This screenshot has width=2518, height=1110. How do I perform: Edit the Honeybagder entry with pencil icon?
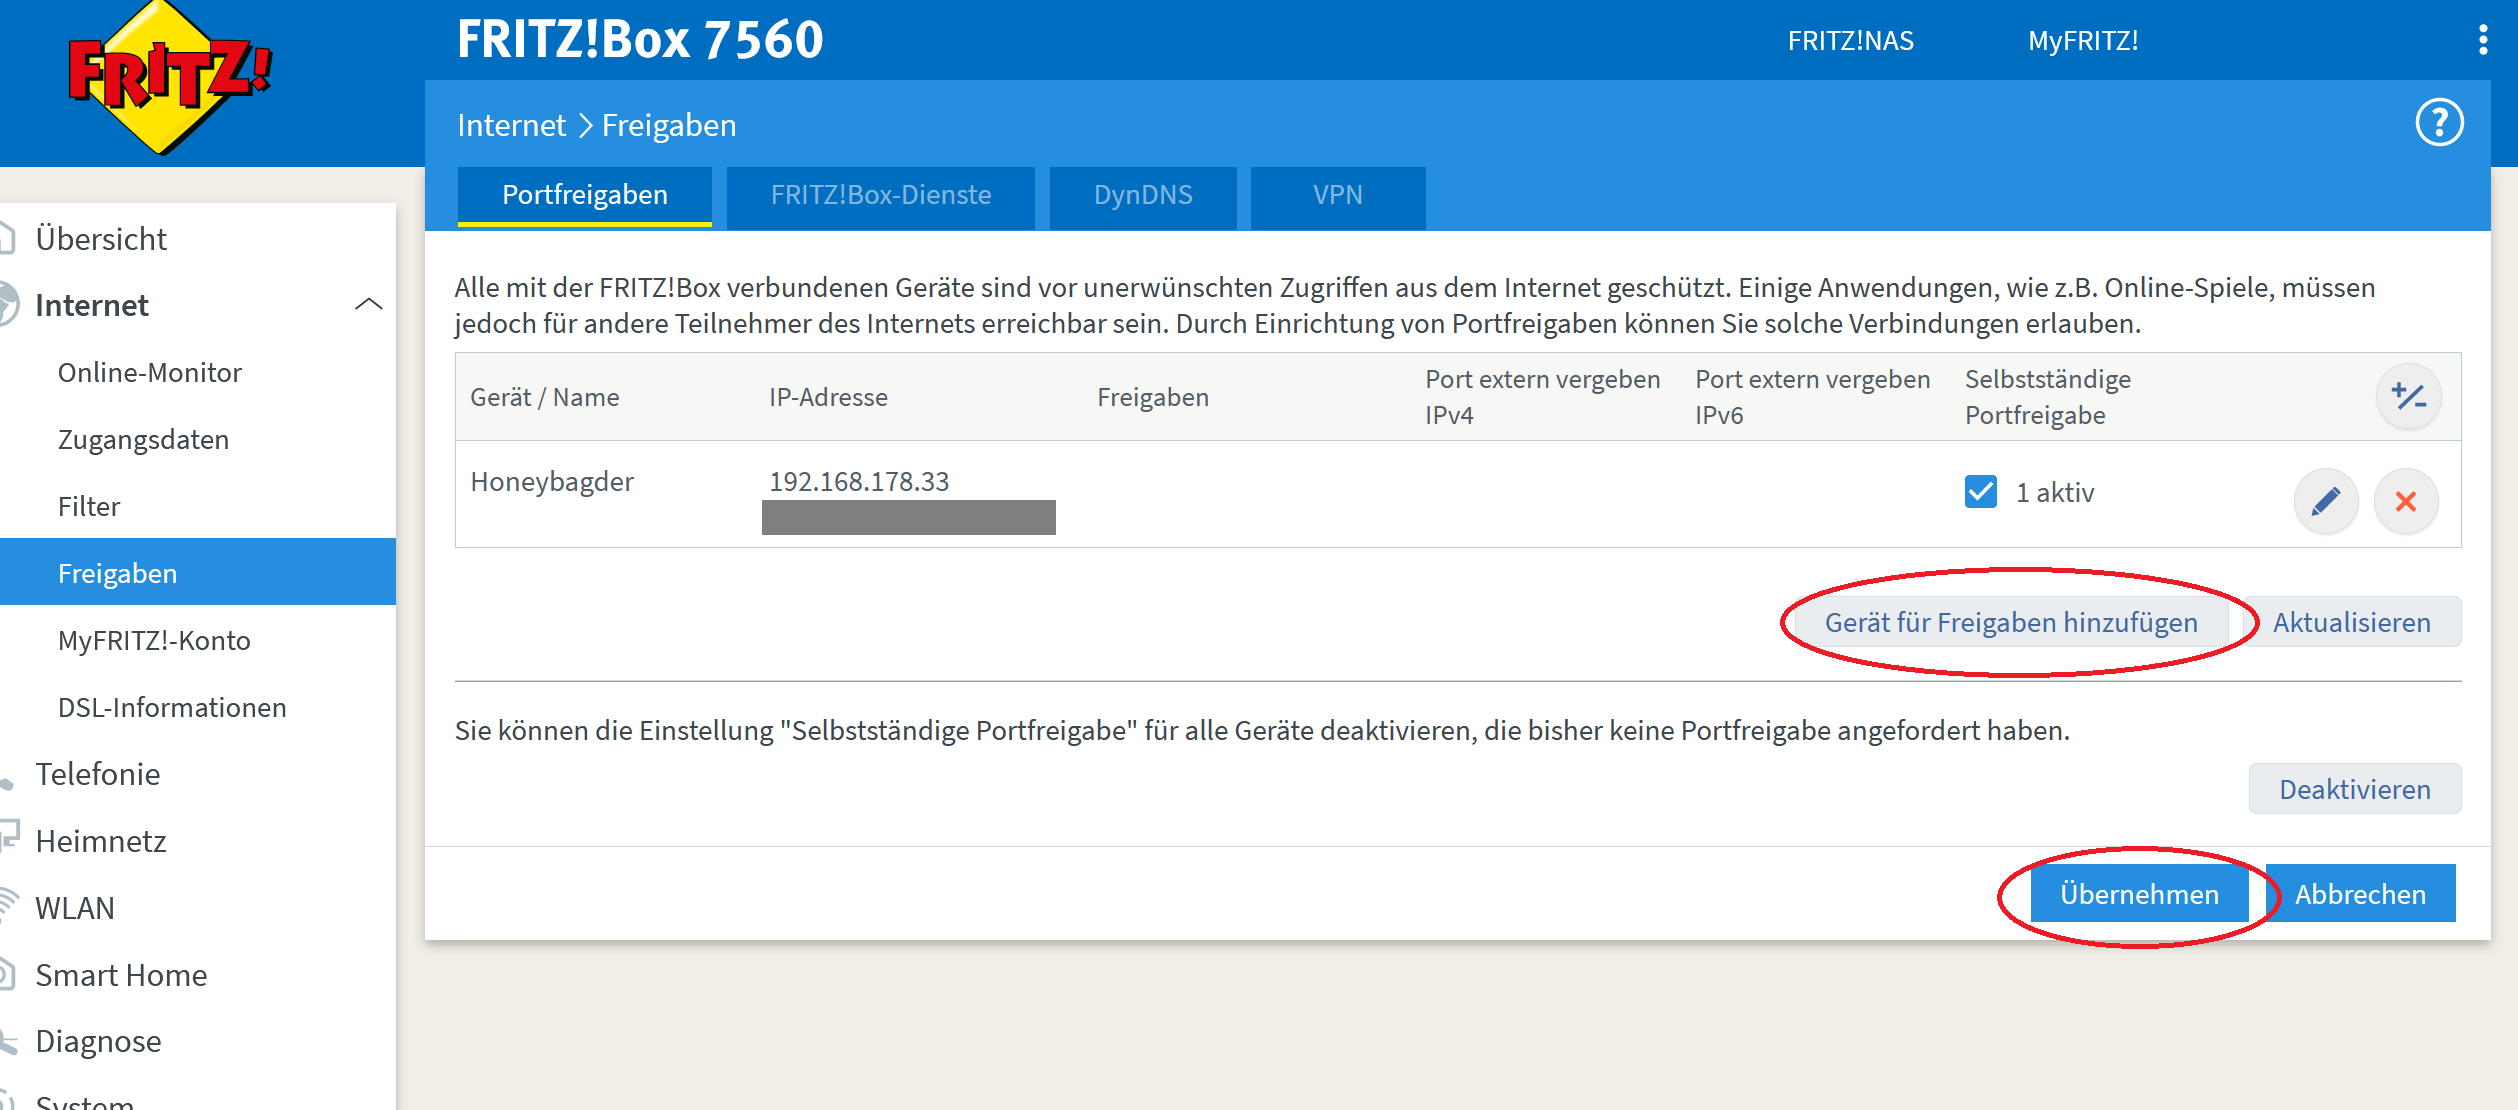[2326, 500]
